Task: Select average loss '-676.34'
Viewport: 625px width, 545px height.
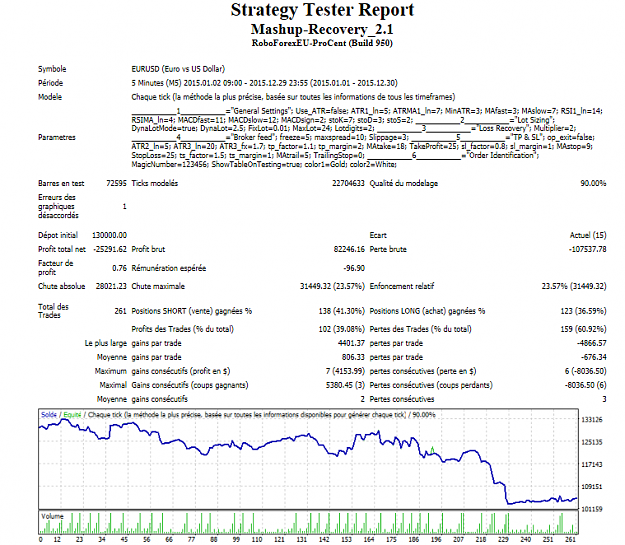Action: pyautogui.click(x=594, y=357)
